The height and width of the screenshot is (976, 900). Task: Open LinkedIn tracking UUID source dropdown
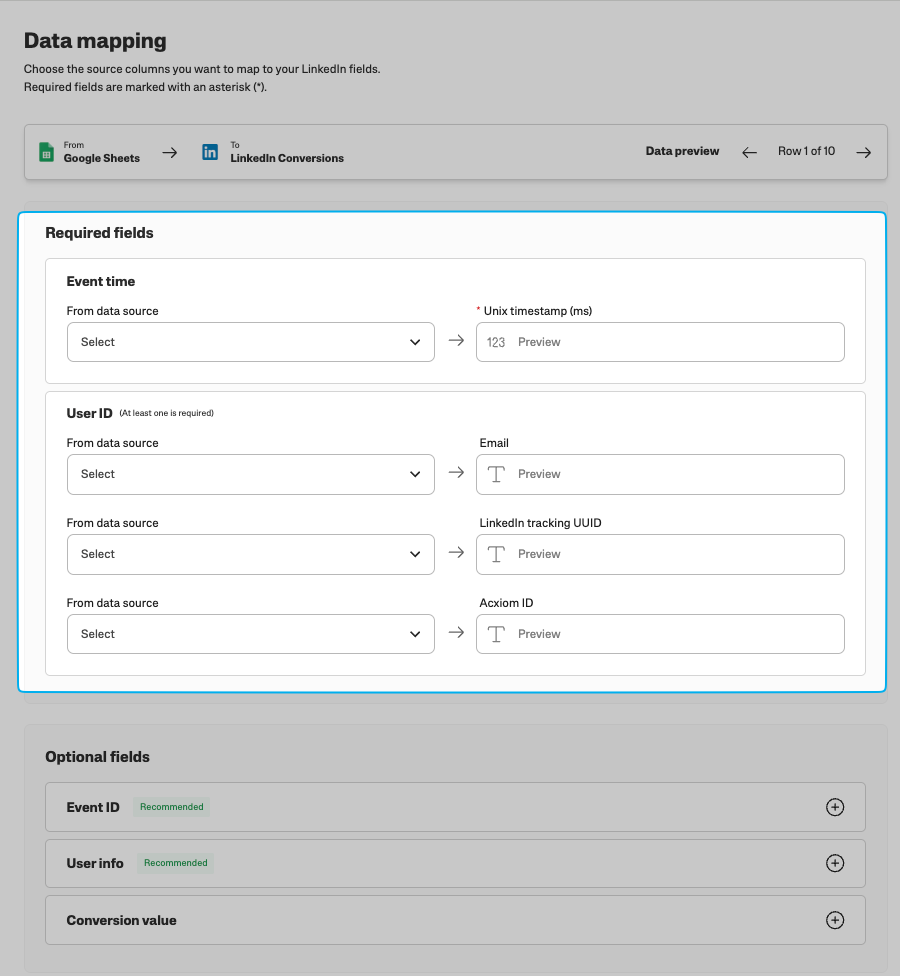point(250,554)
